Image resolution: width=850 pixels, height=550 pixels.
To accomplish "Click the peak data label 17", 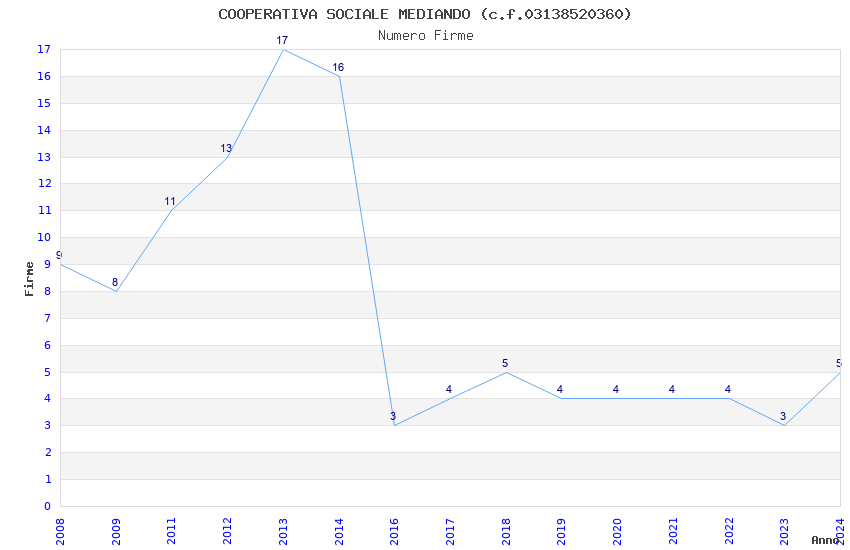I will point(282,40).
